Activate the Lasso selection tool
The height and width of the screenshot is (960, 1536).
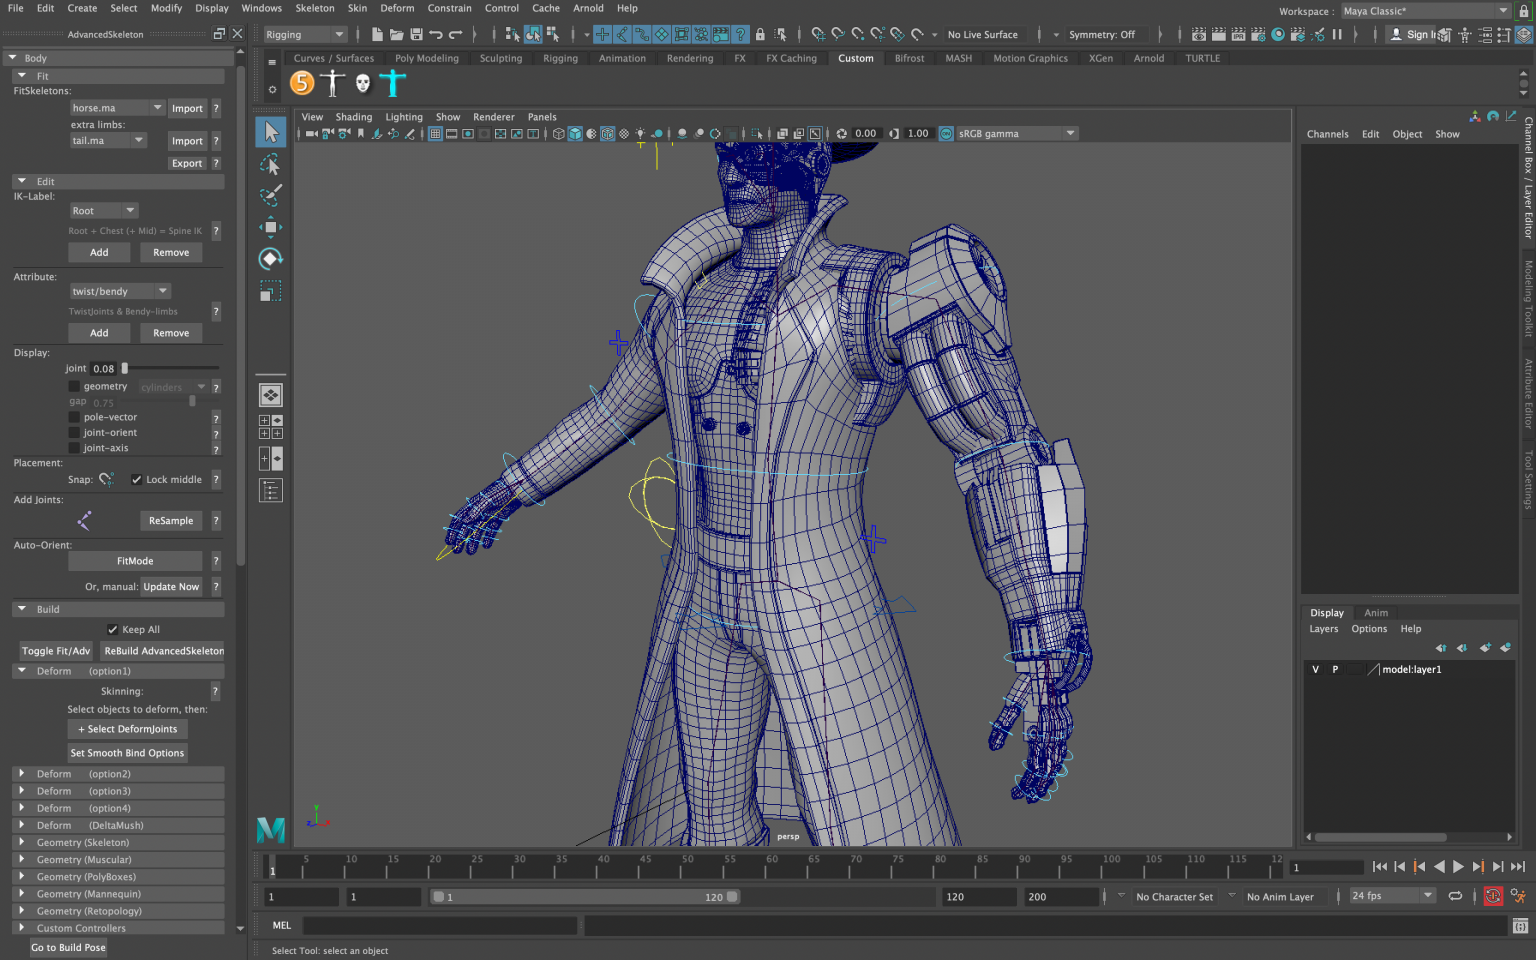coord(270,164)
